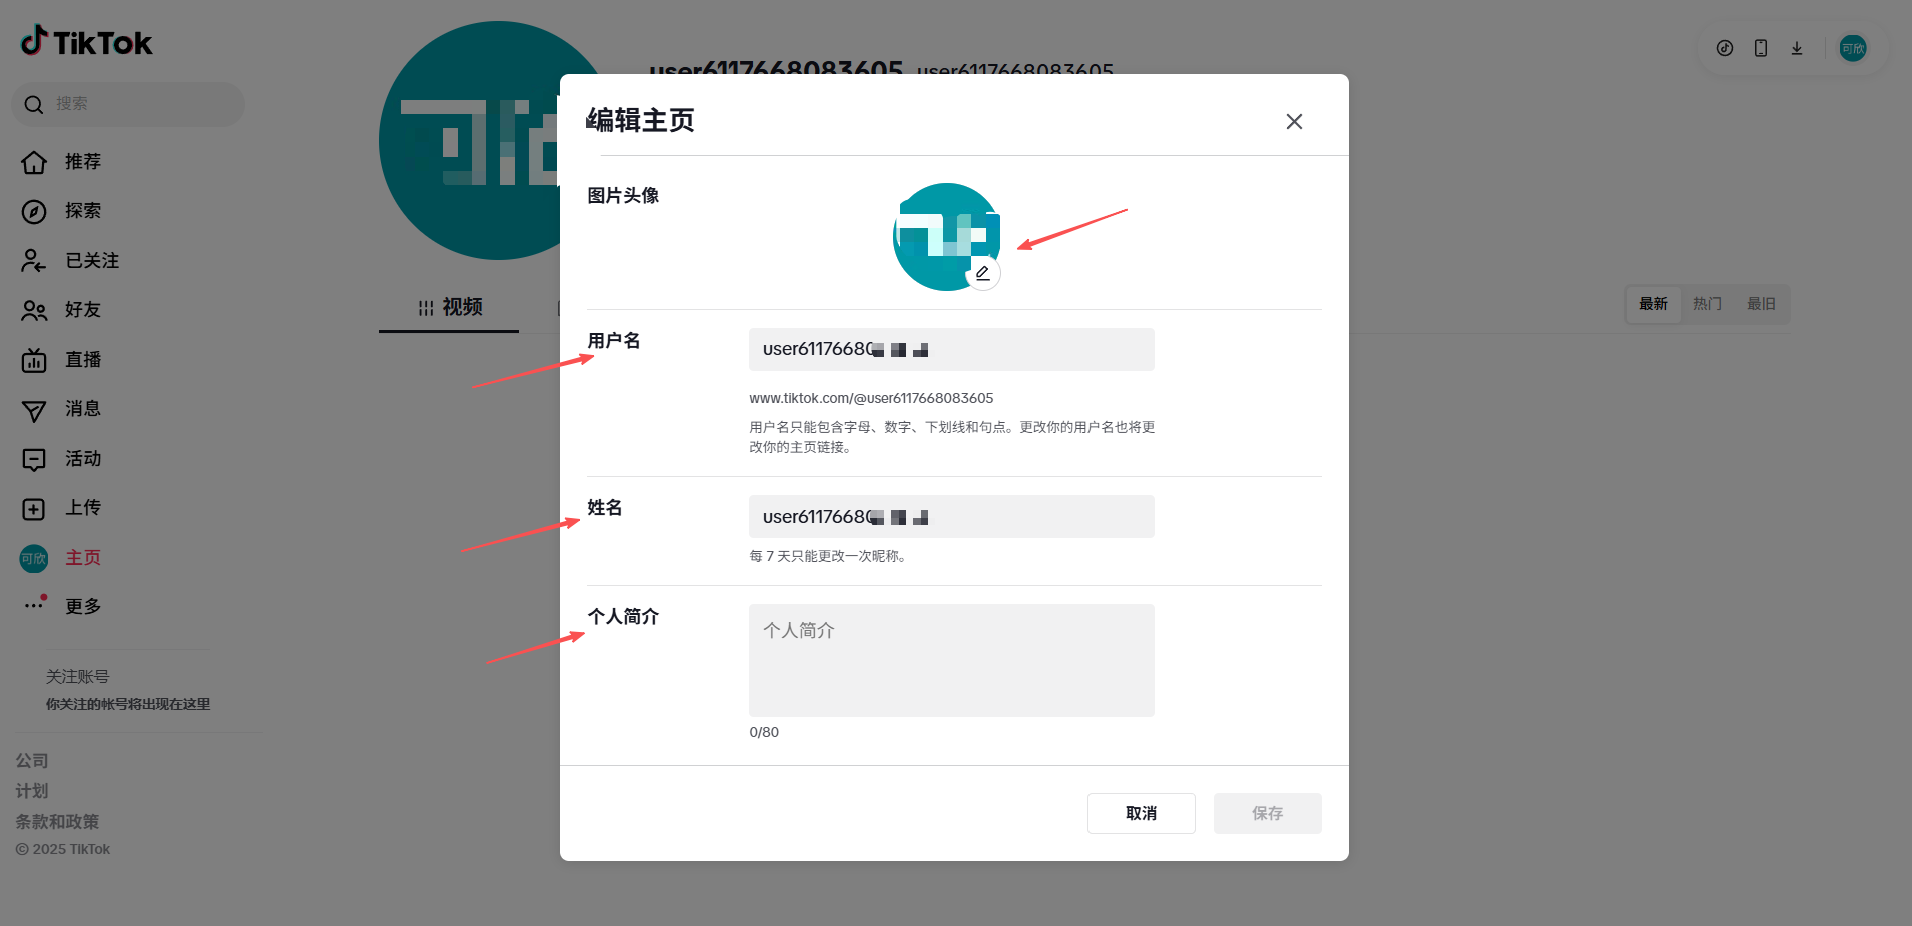Switch to the 视频 tab
This screenshot has width=1912, height=926.
tap(448, 307)
